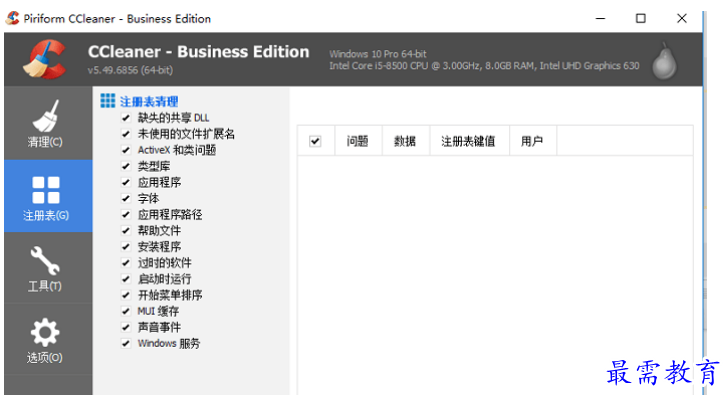Click the Windows 10 Pro 64-bit system text
Viewport: 728px width, 404px height.
(x=377, y=54)
